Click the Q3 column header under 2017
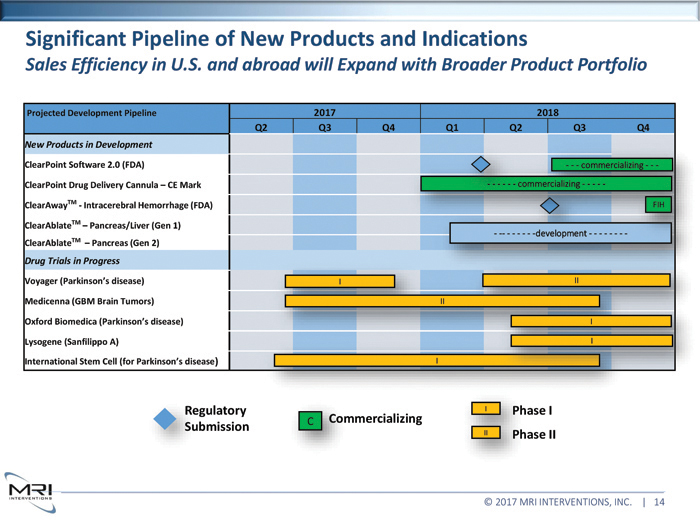700x524 pixels. click(325, 127)
